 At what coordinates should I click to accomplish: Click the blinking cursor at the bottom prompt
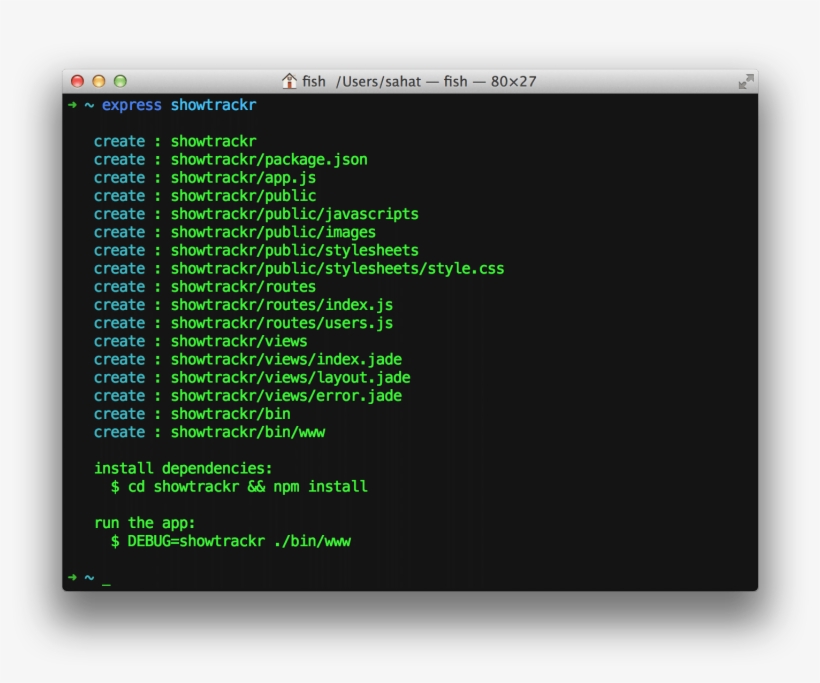click(x=106, y=578)
